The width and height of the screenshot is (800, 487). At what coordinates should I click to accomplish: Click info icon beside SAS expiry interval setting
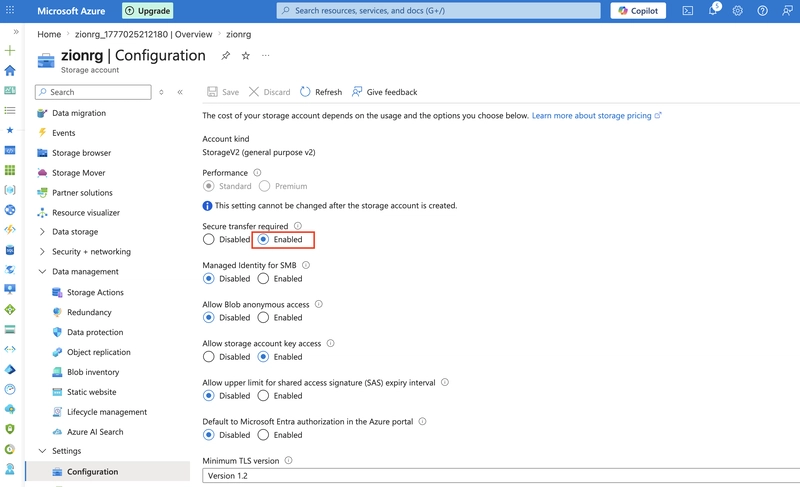coord(445,382)
